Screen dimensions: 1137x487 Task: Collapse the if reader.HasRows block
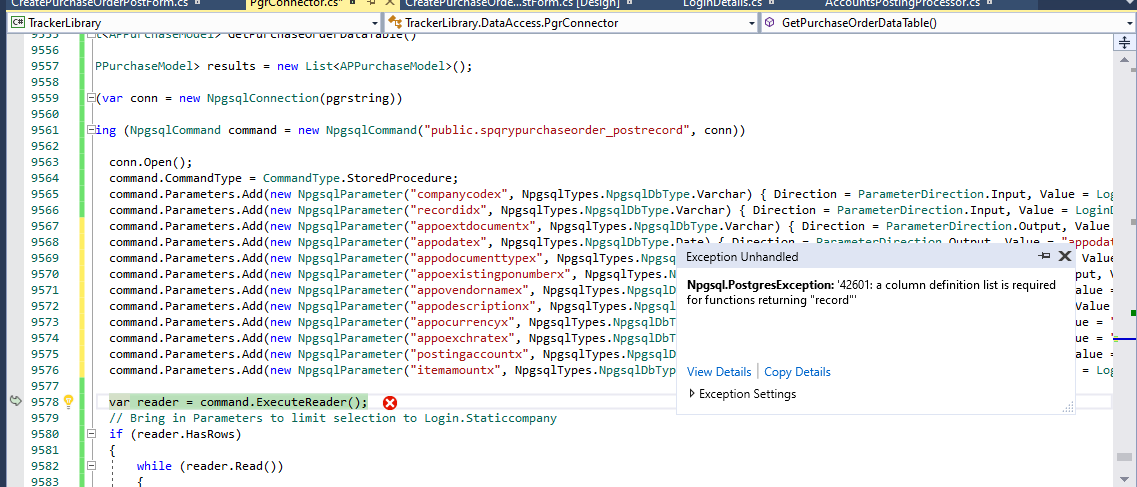click(x=91, y=434)
